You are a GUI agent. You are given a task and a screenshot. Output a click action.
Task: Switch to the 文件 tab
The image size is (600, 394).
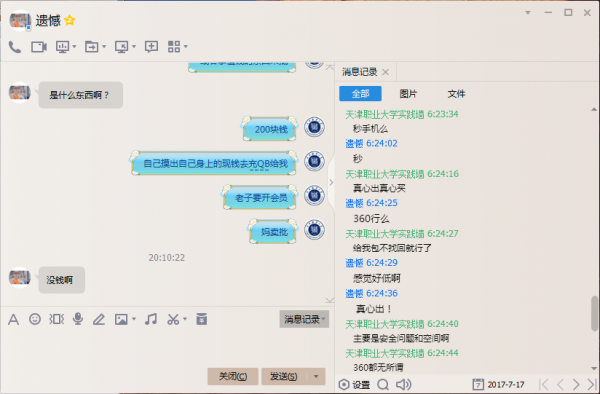coord(456,94)
